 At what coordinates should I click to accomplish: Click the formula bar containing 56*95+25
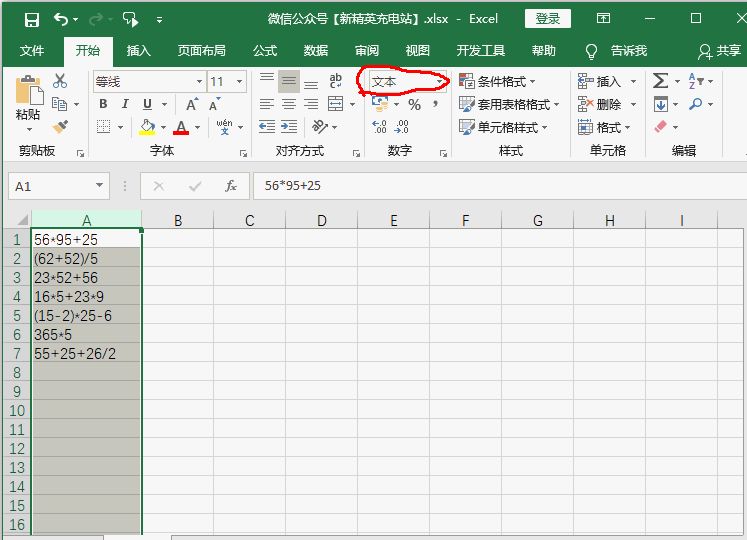(499, 186)
